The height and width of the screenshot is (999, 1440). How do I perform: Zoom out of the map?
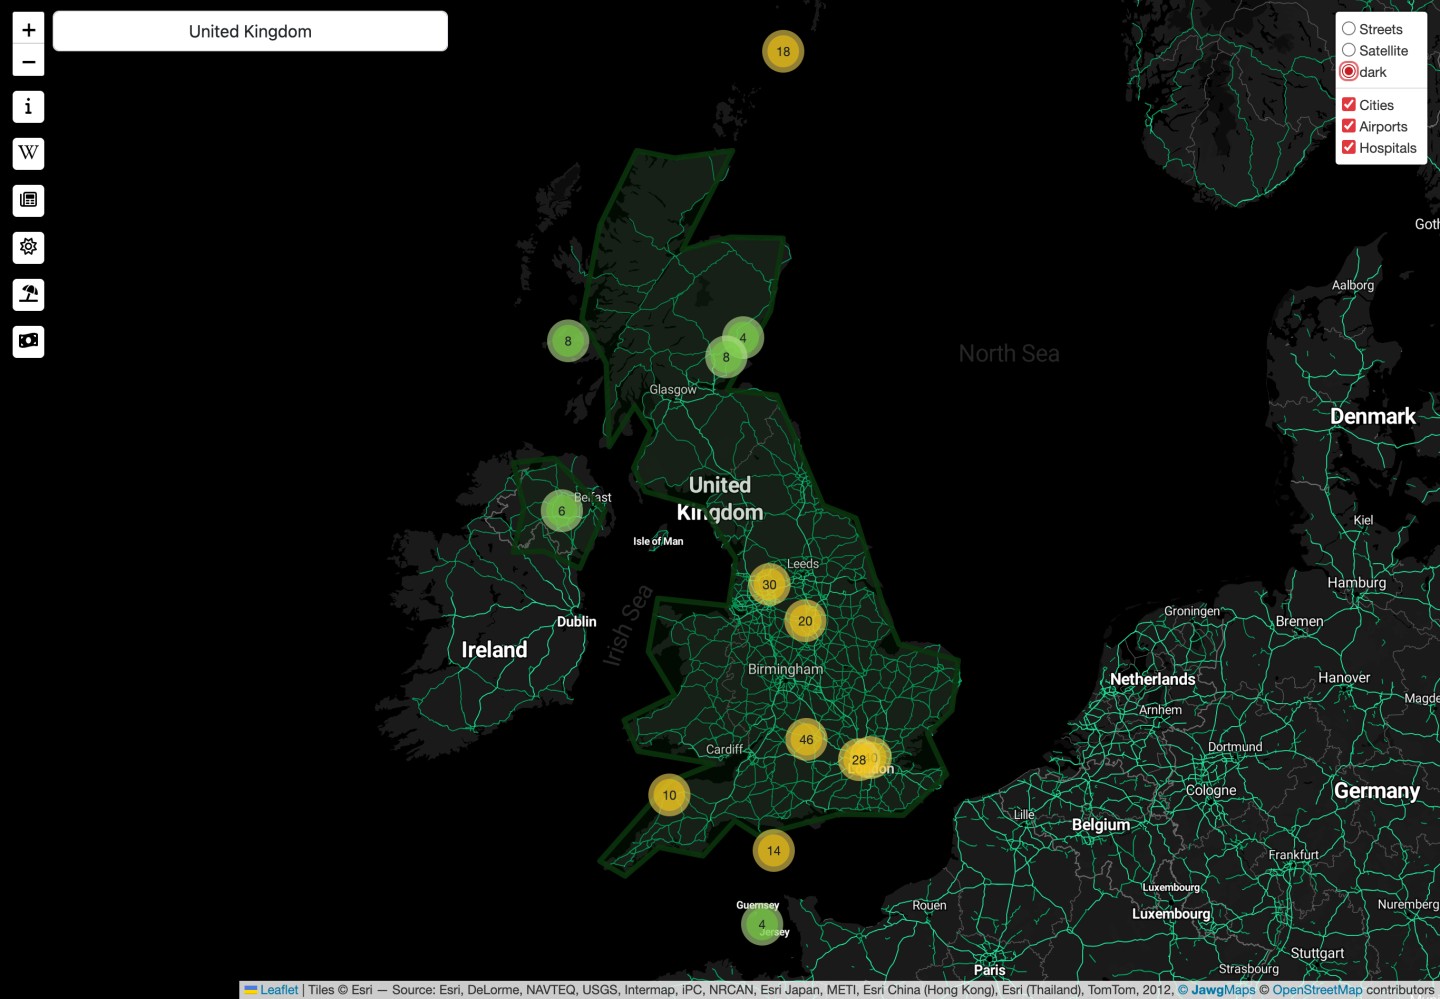28,61
